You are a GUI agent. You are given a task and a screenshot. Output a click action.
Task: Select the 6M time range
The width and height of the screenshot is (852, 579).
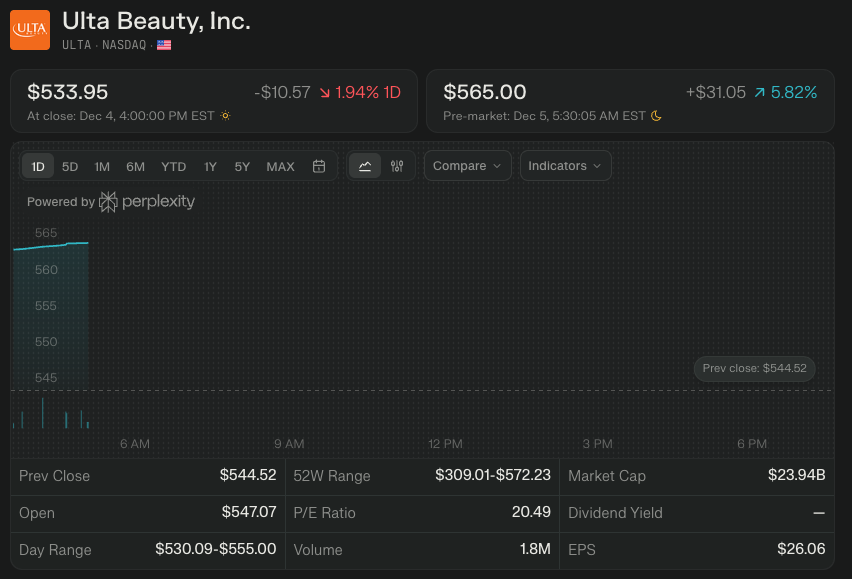pyautogui.click(x=136, y=166)
